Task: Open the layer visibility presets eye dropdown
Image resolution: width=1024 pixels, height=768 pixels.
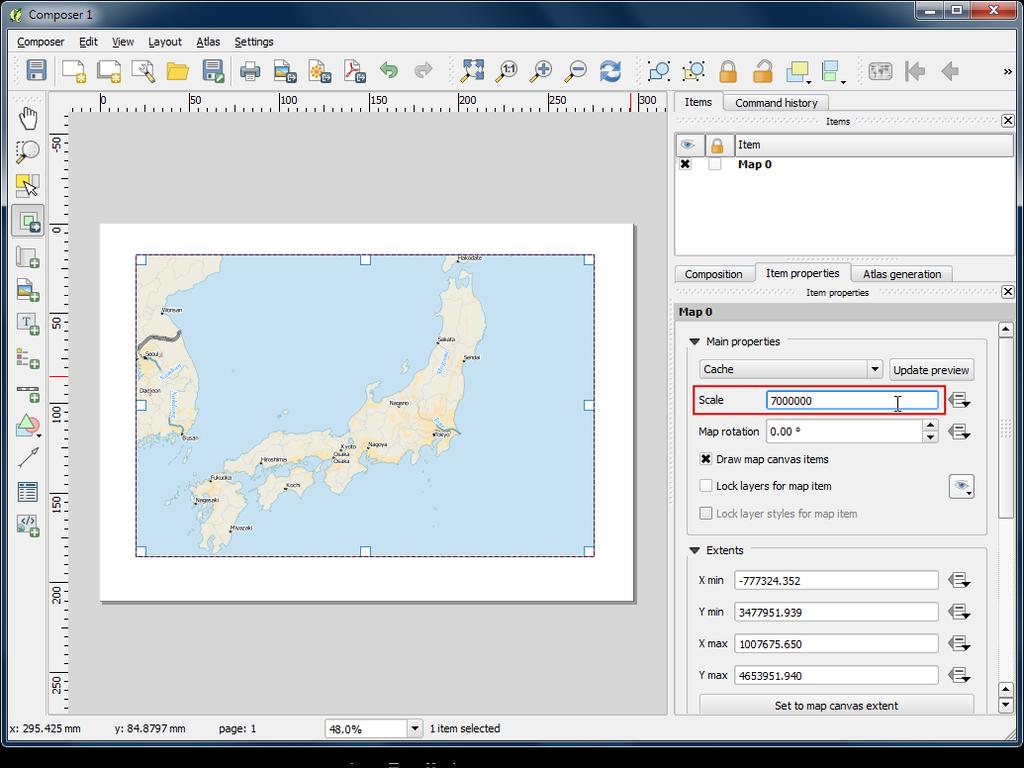Action: (961, 487)
